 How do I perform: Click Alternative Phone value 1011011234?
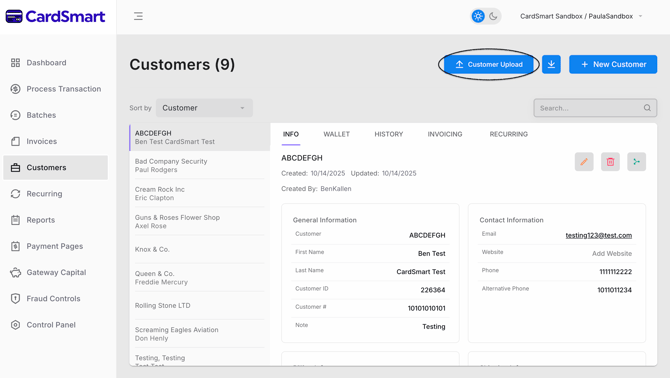[614, 290]
